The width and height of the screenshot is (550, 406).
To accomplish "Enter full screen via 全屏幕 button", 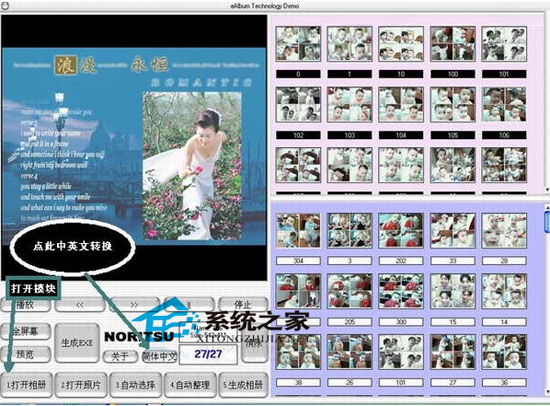I will [26, 331].
